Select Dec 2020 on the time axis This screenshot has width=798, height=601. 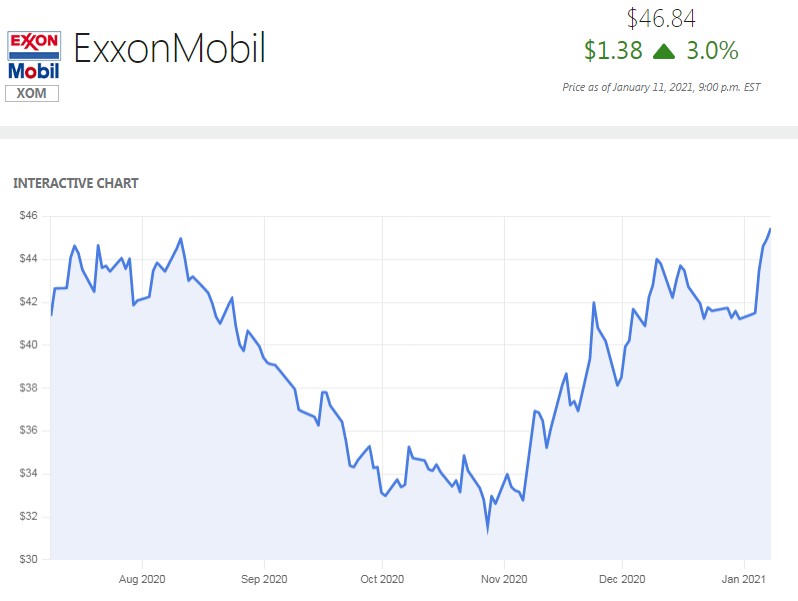621,578
